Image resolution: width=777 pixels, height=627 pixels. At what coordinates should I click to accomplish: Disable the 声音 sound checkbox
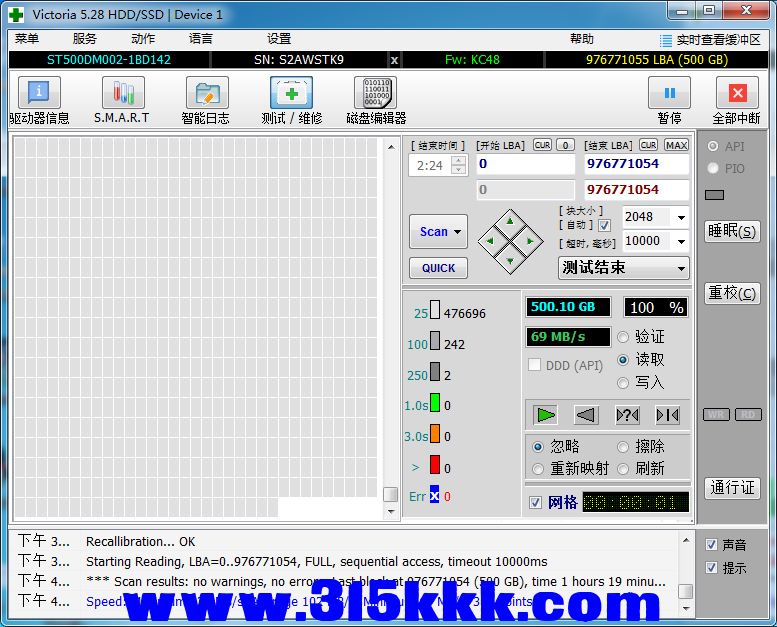click(711, 545)
